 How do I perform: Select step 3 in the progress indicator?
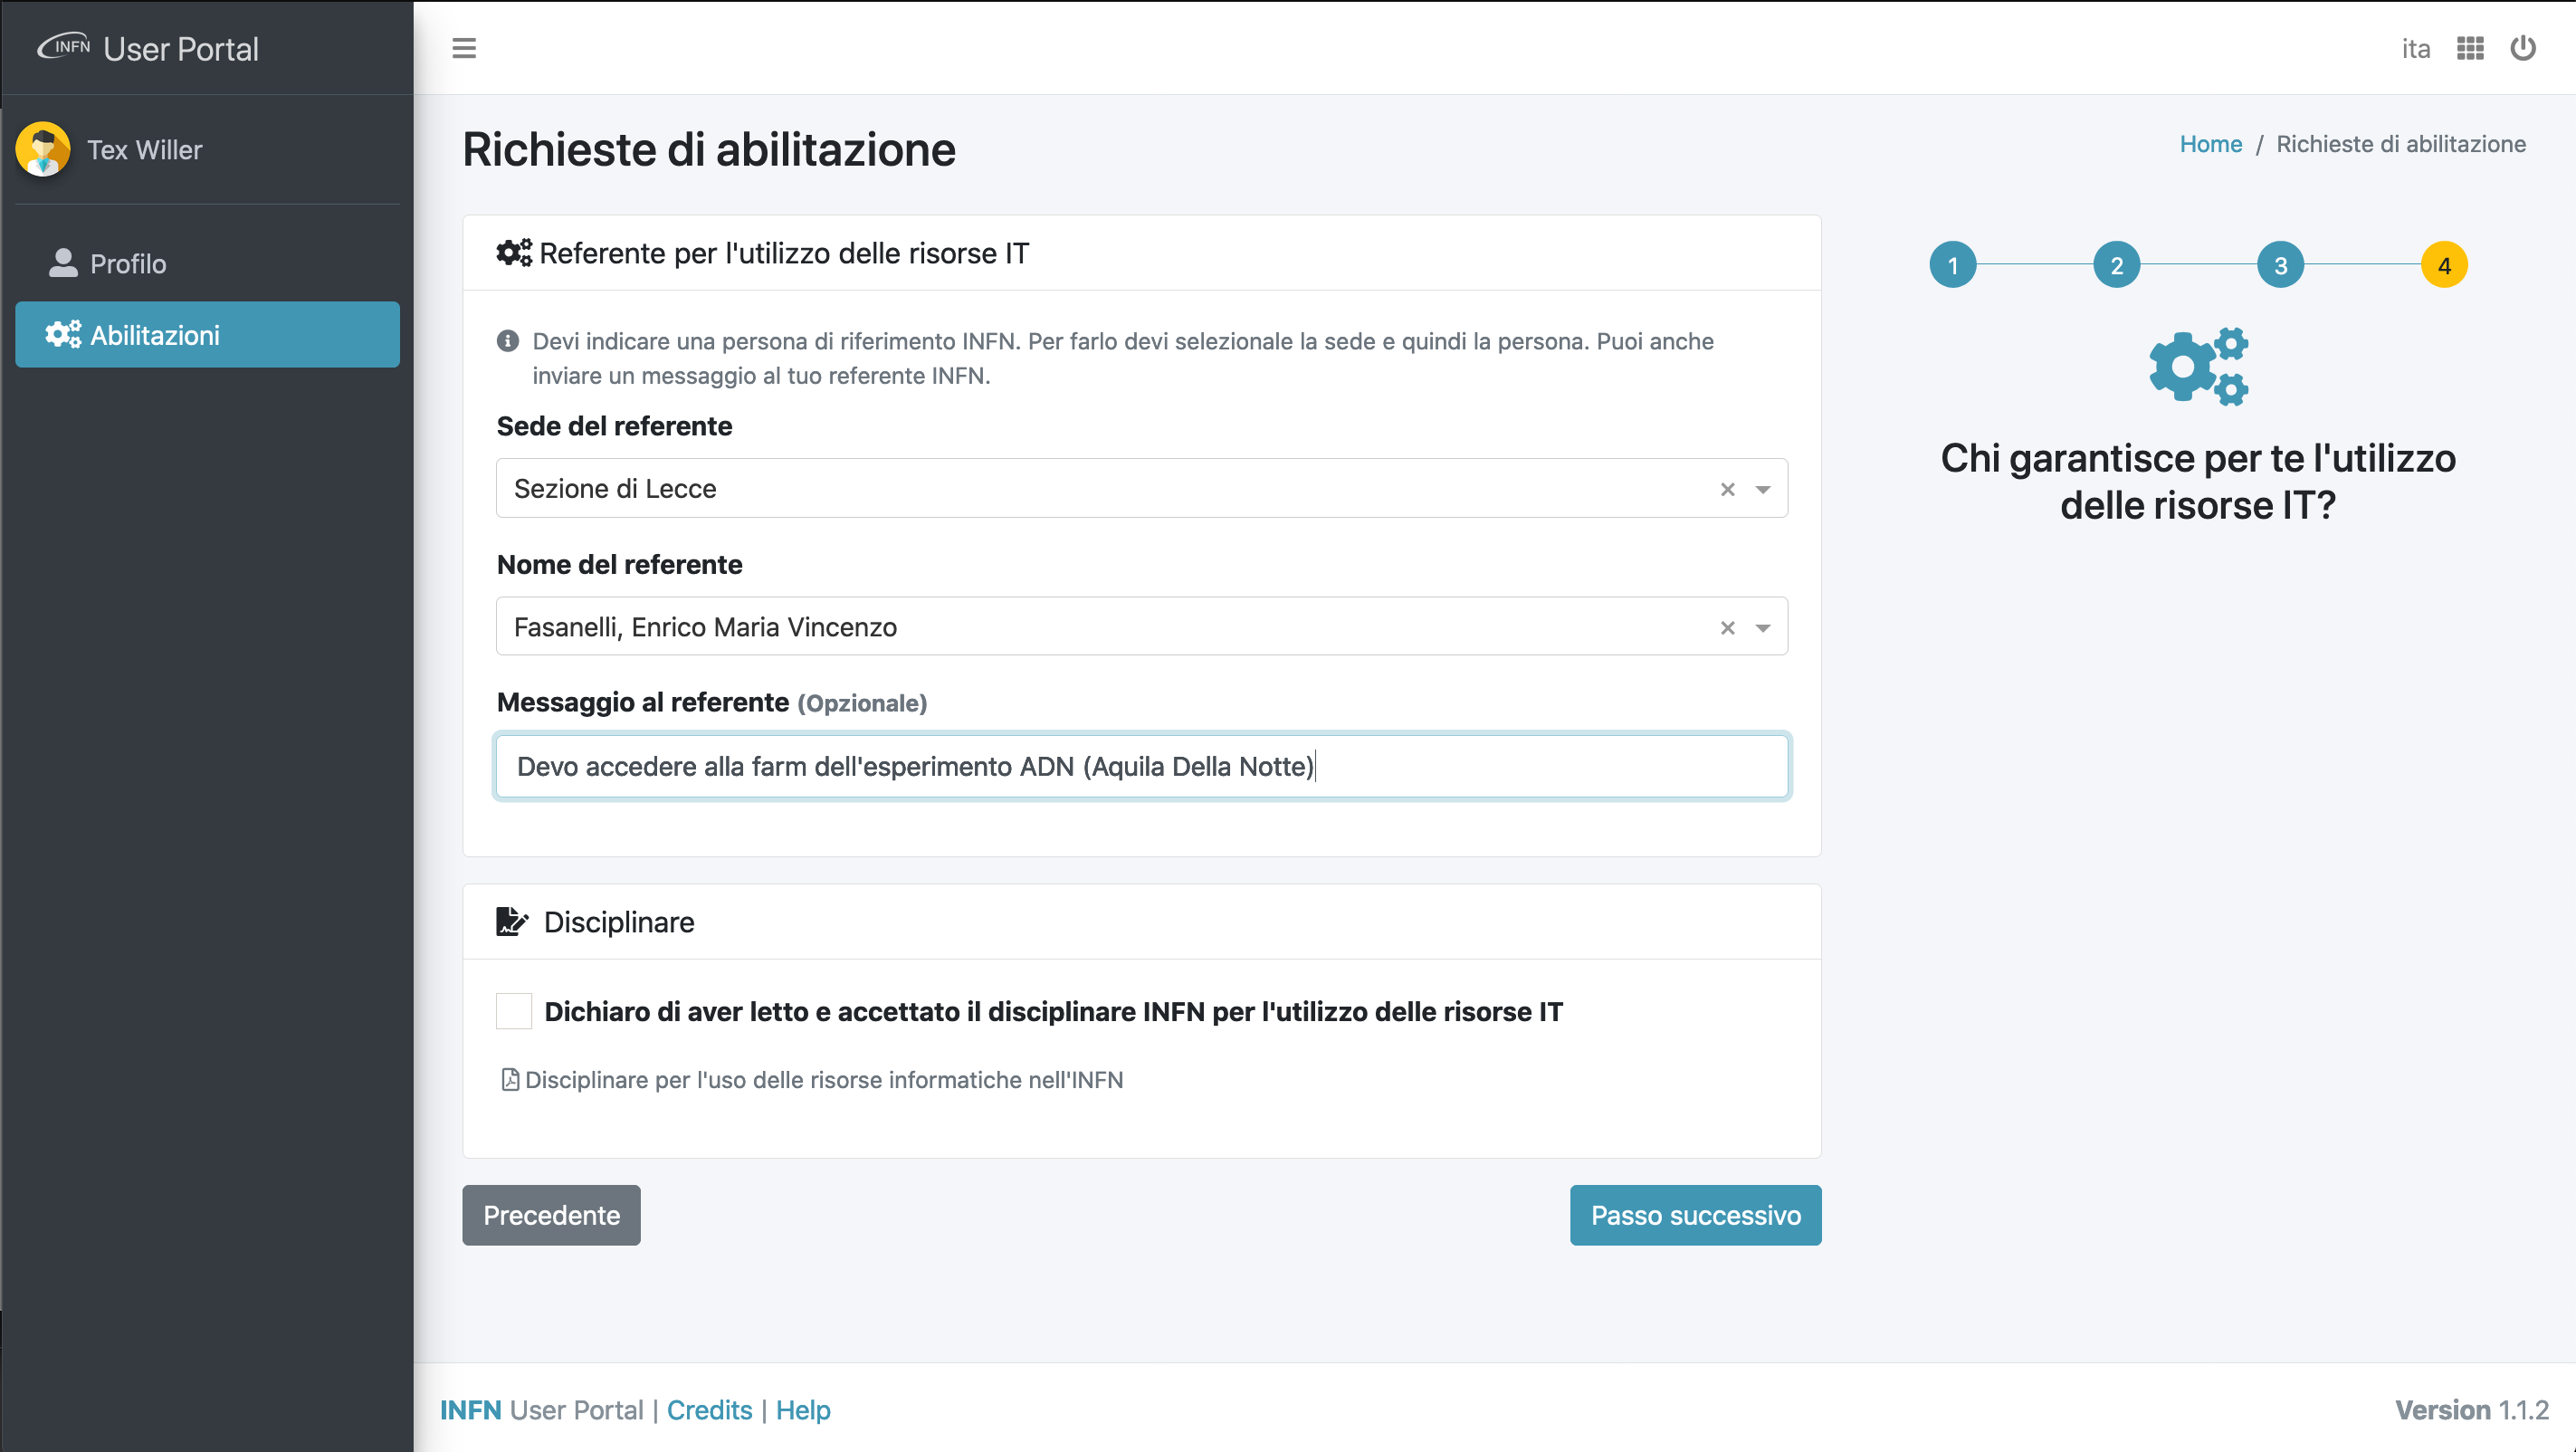pyautogui.click(x=2281, y=265)
